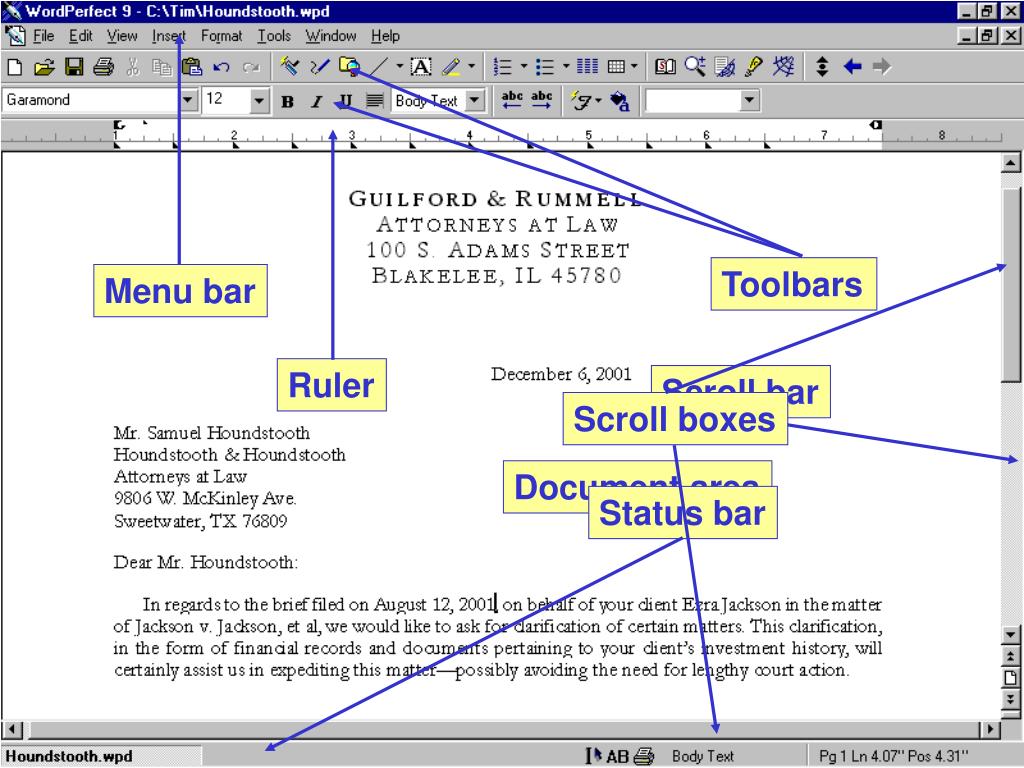Image resolution: width=1024 pixels, height=768 pixels.
Task: Click the Pg 1 Ln 4.07 Pos 4.31 indicator
Action: 893,756
